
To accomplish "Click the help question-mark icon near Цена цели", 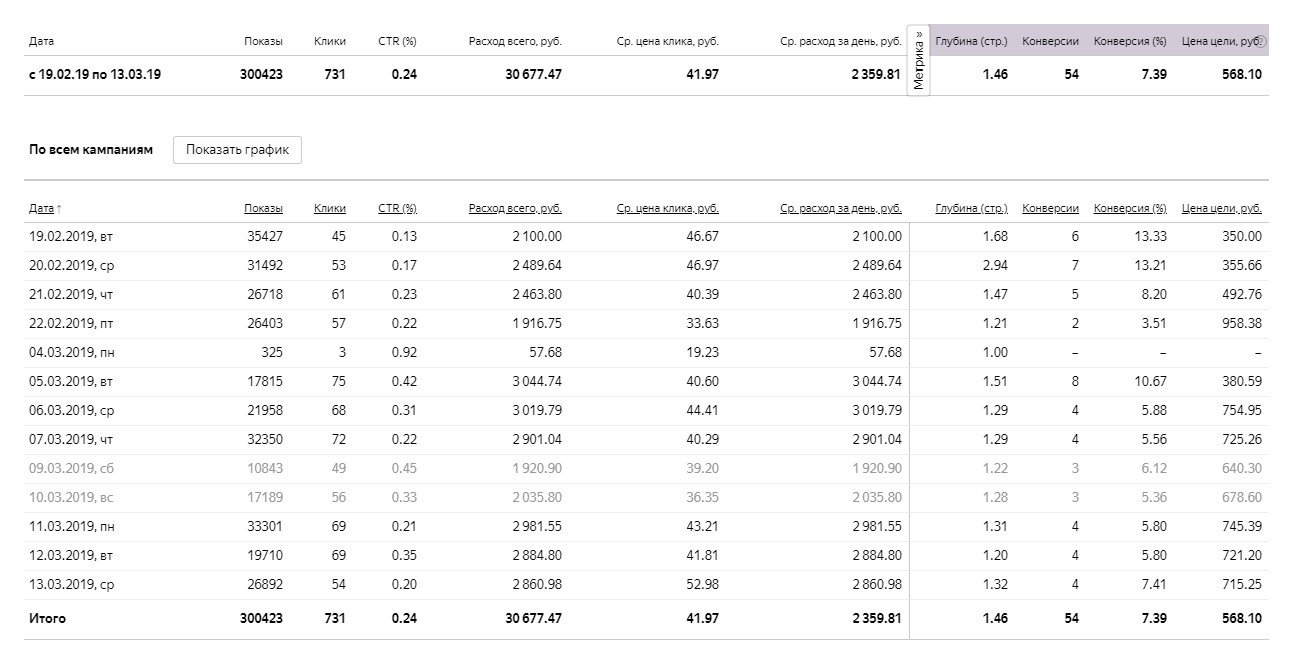I will point(1262,41).
